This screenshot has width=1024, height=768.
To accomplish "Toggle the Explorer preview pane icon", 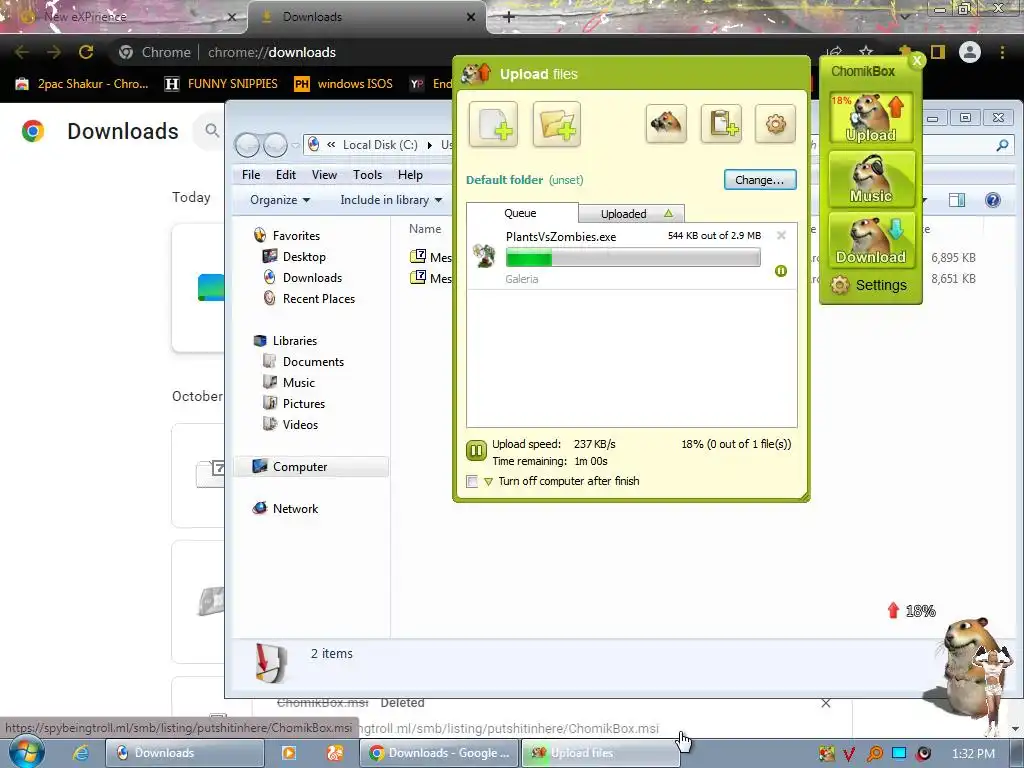I will point(957,200).
